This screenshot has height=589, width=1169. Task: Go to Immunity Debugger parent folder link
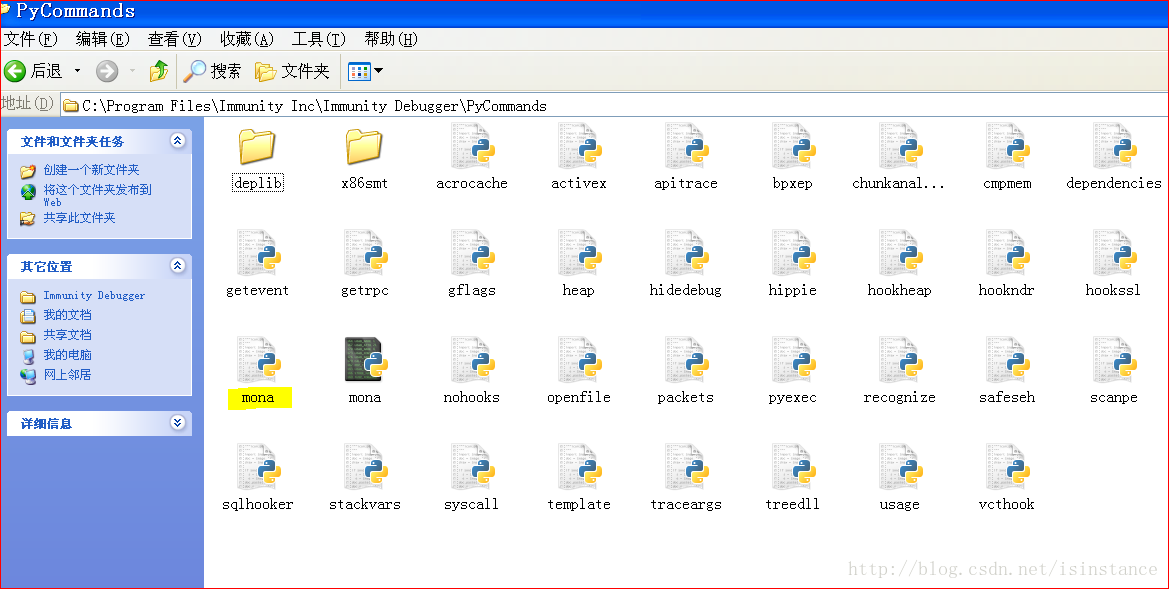pyautogui.click(x=94, y=295)
